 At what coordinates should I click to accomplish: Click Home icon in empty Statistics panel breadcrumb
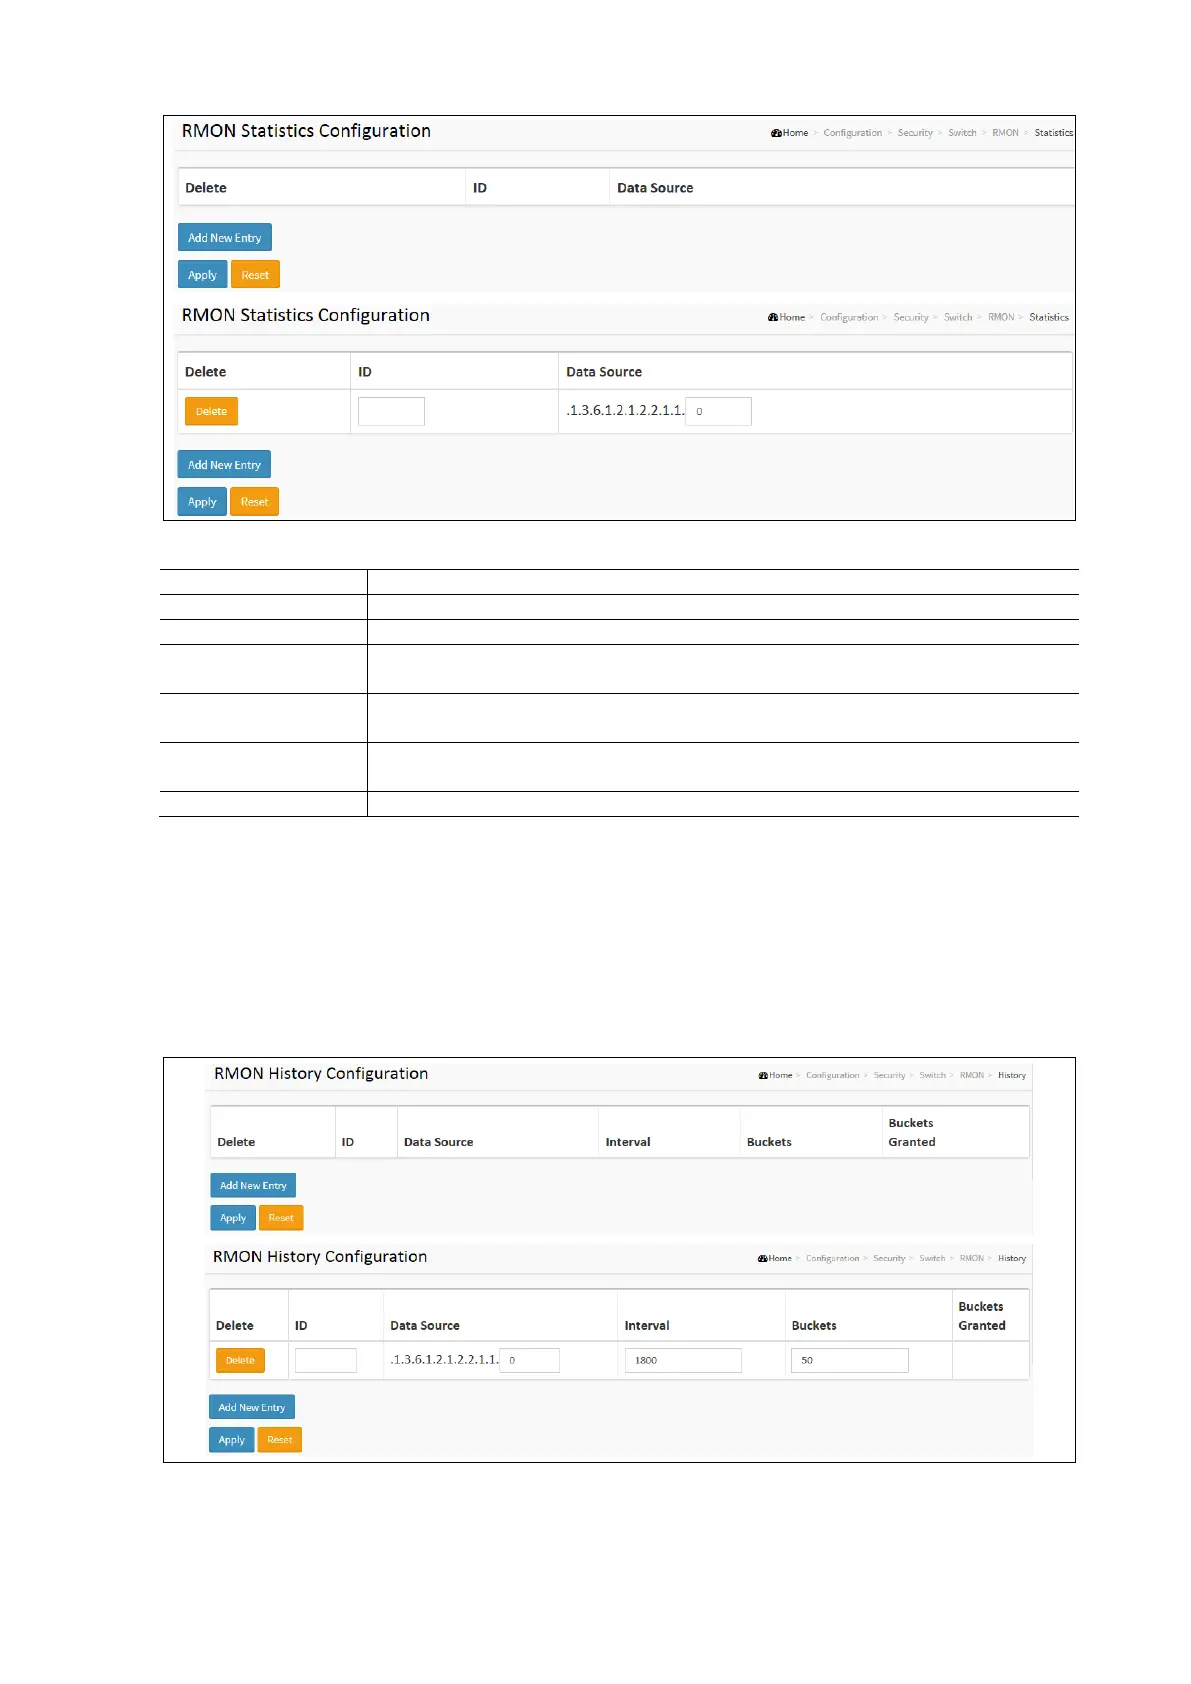[x=776, y=133]
